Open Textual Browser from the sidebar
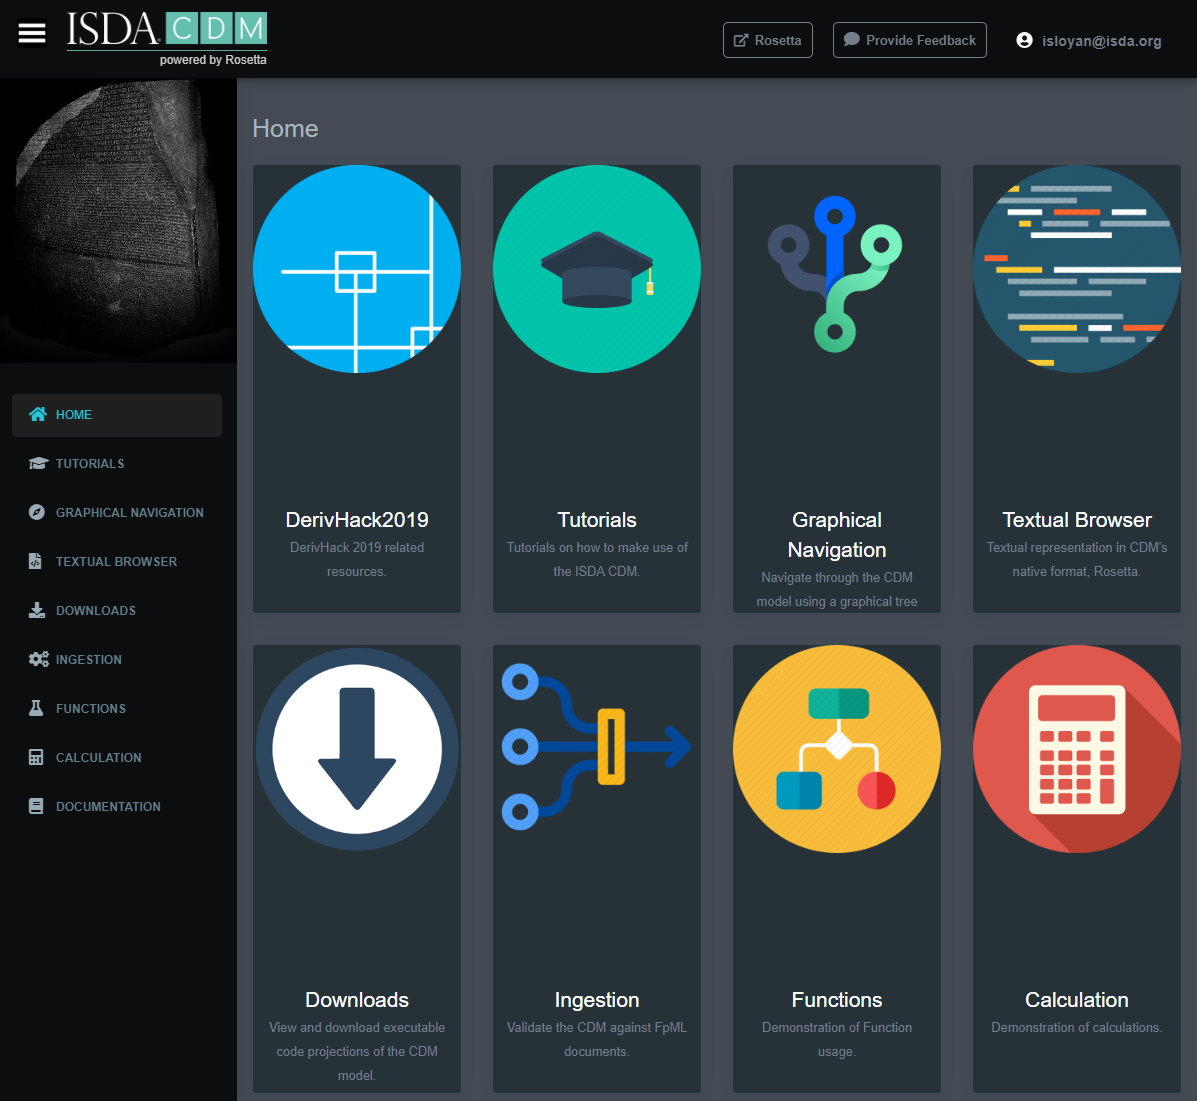 click(117, 561)
